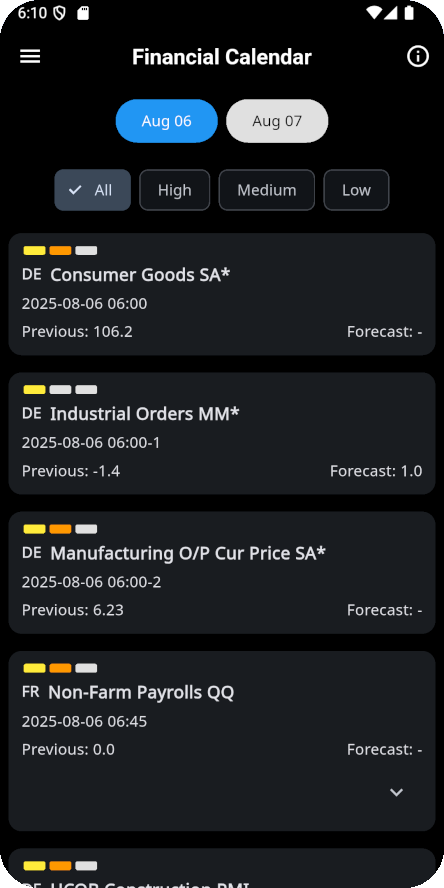Tap the Wi-Fi signal icon in status bar
The width and height of the screenshot is (444, 888).
click(374, 13)
